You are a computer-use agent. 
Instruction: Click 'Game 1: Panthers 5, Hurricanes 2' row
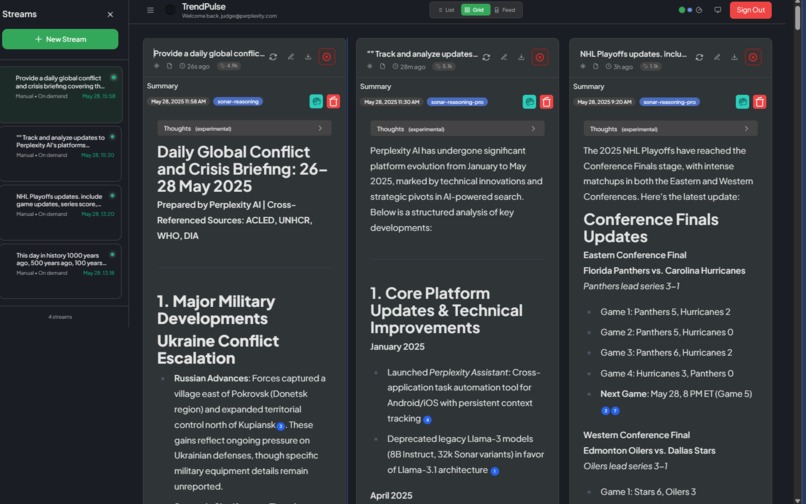pyautogui.click(x=665, y=312)
